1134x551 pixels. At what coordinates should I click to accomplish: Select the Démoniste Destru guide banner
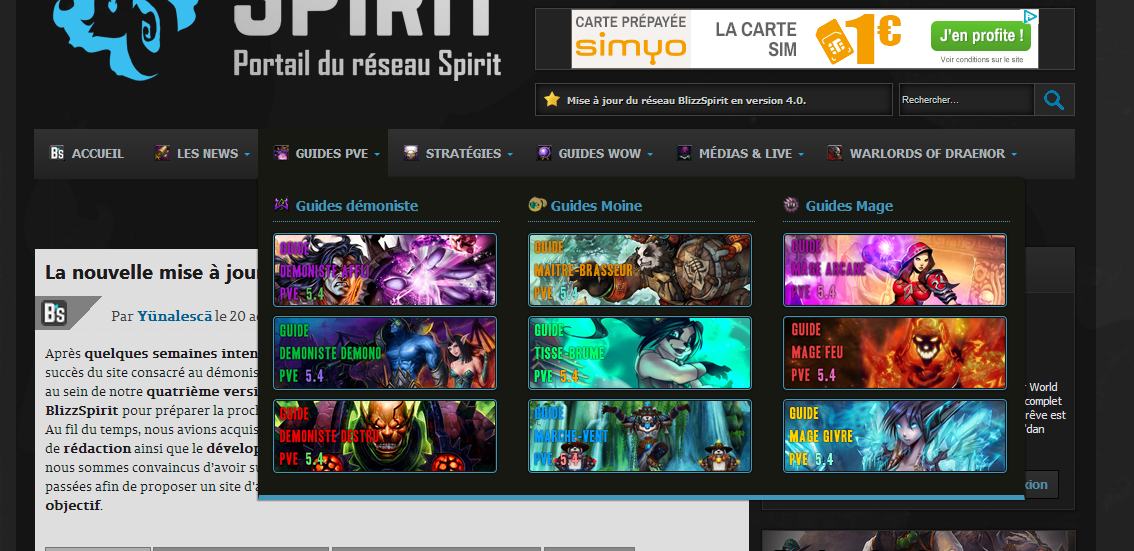pyautogui.click(x=384, y=436)
